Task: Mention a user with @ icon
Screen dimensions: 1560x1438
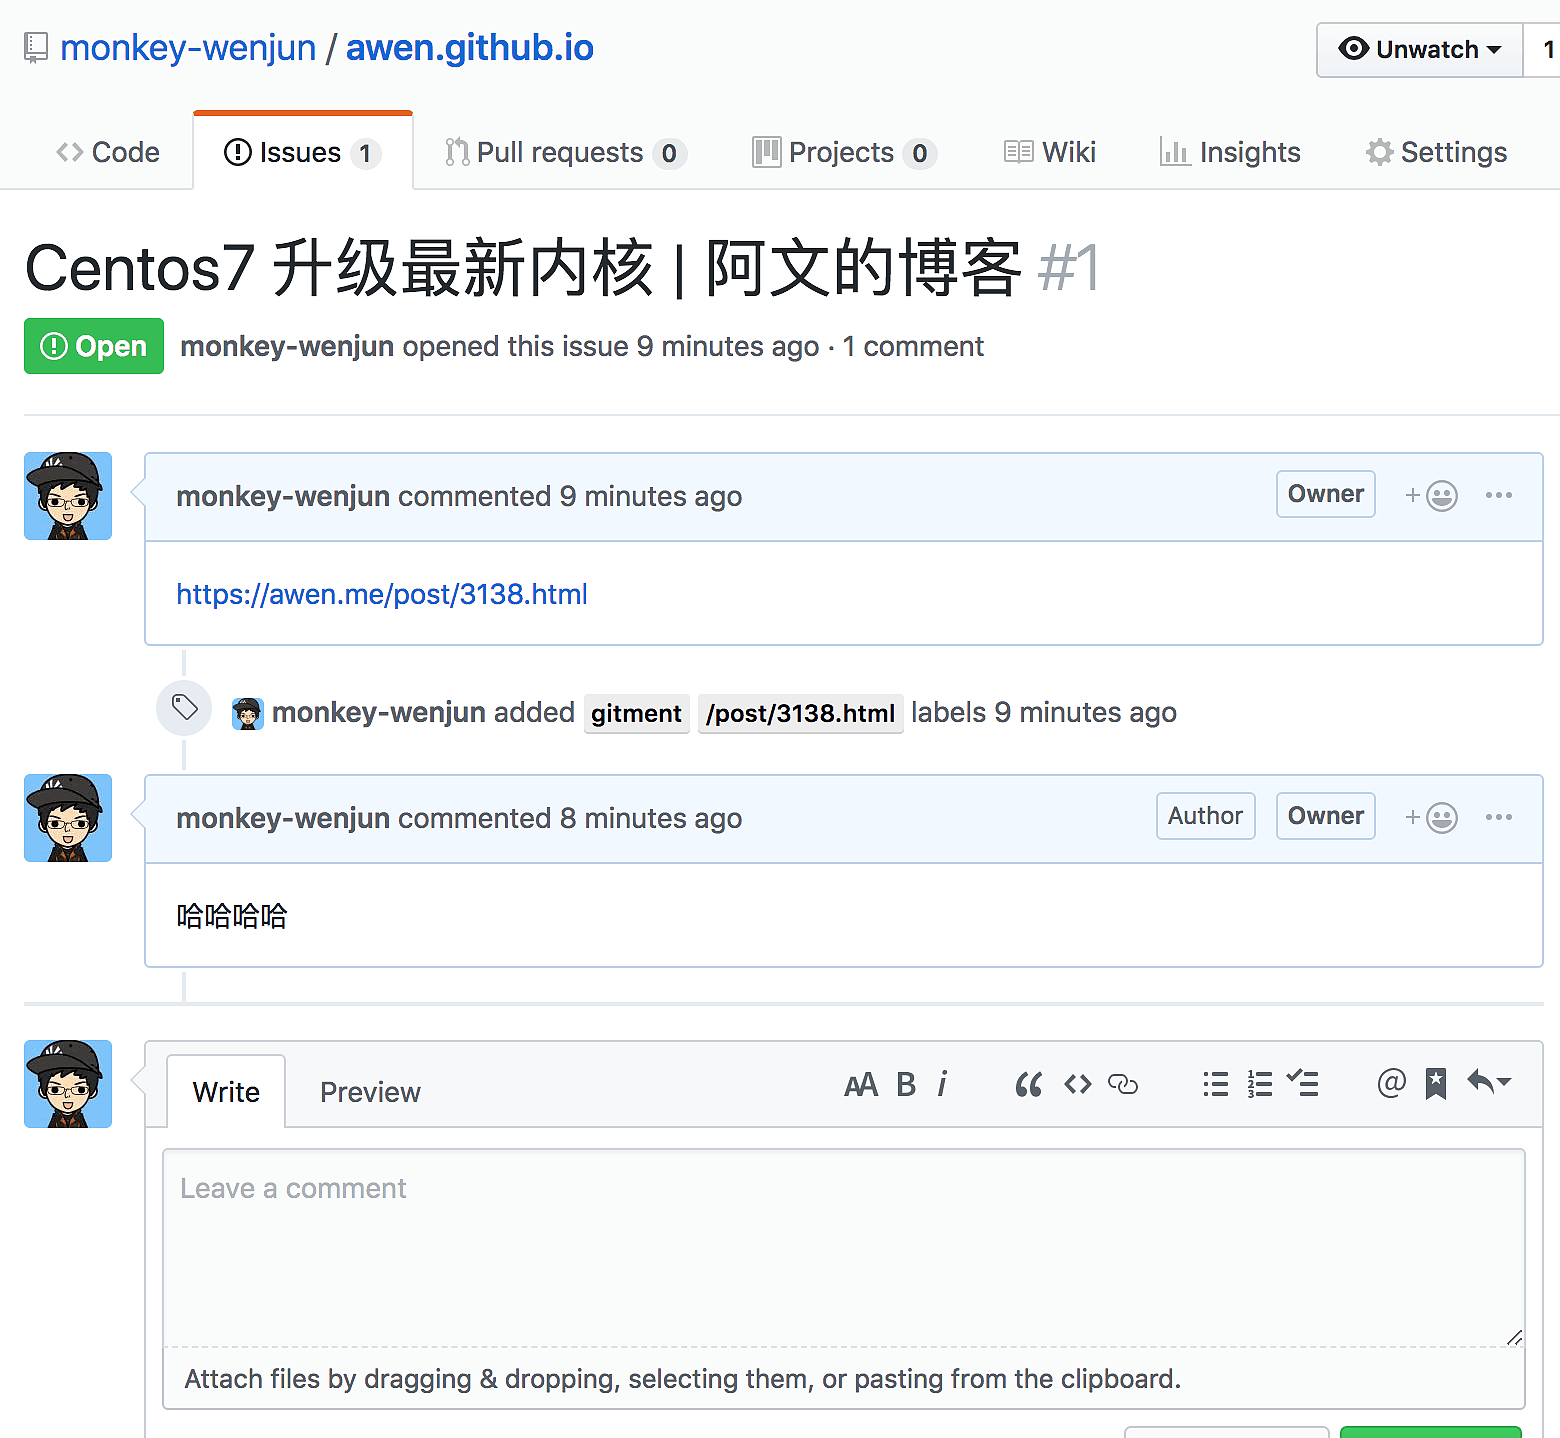Action: click(1391, 1084)
